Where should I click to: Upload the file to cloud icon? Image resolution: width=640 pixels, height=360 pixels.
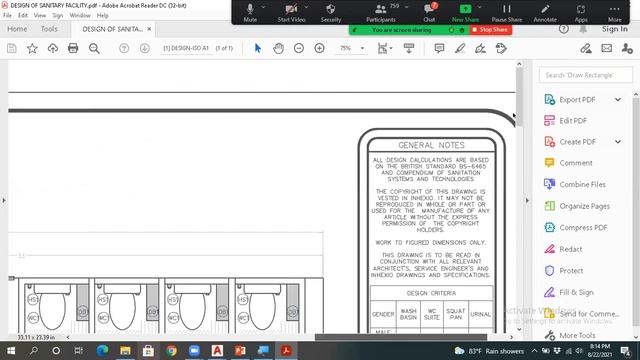tap(53, 49)
